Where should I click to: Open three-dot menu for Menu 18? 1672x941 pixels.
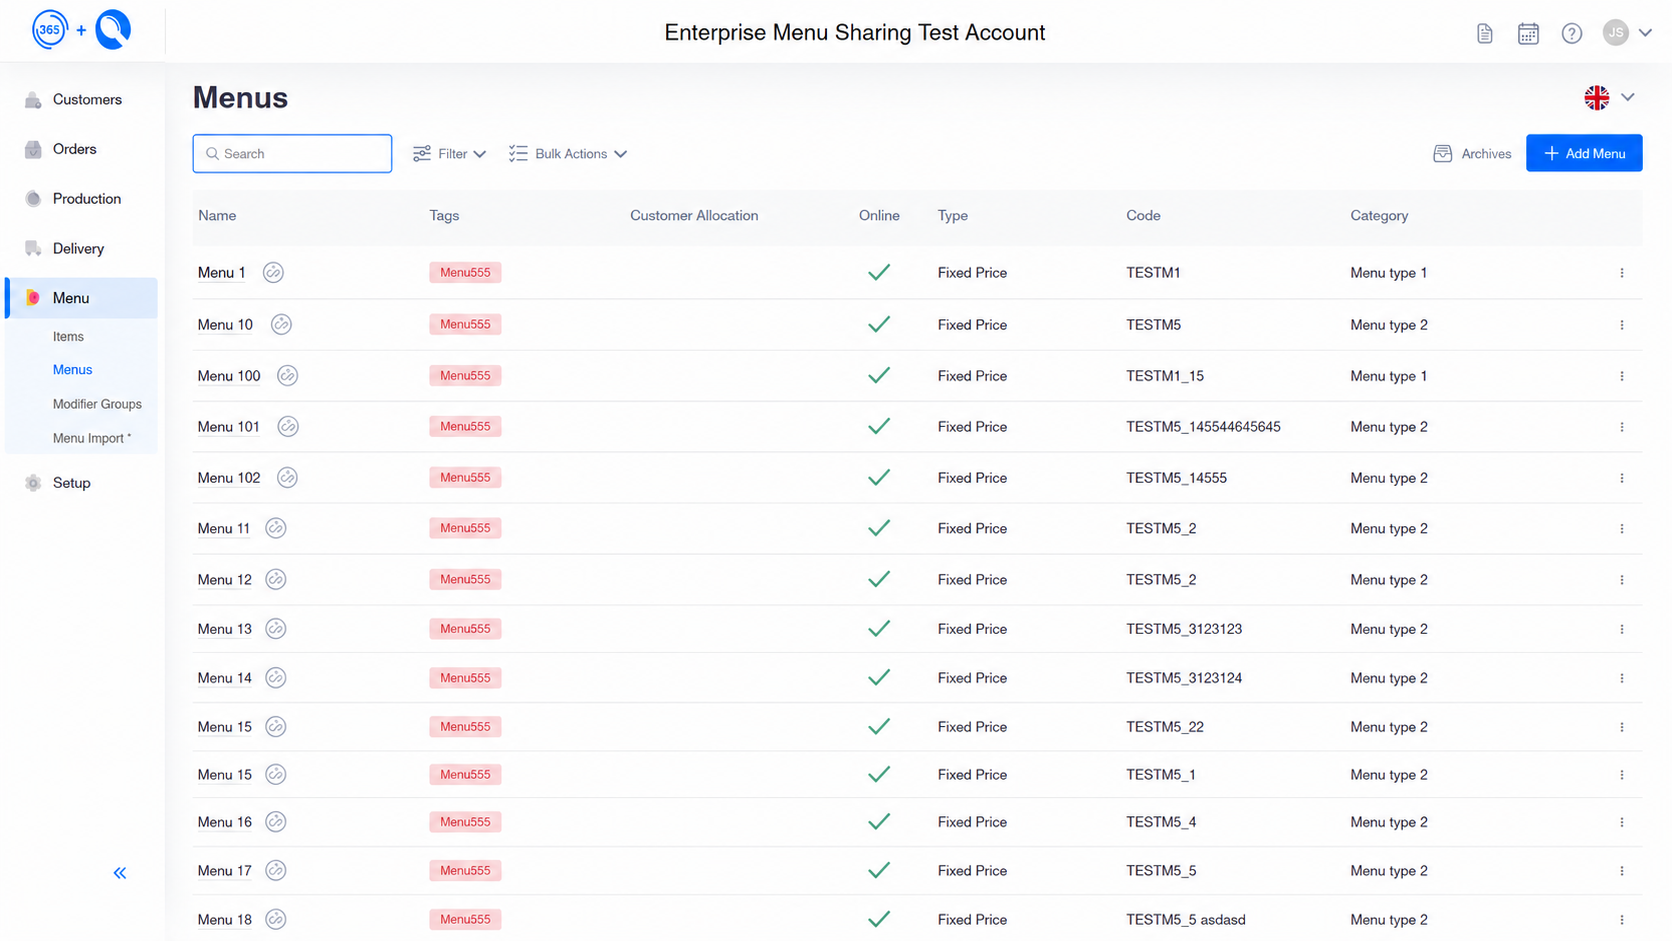click(1622, 919)
